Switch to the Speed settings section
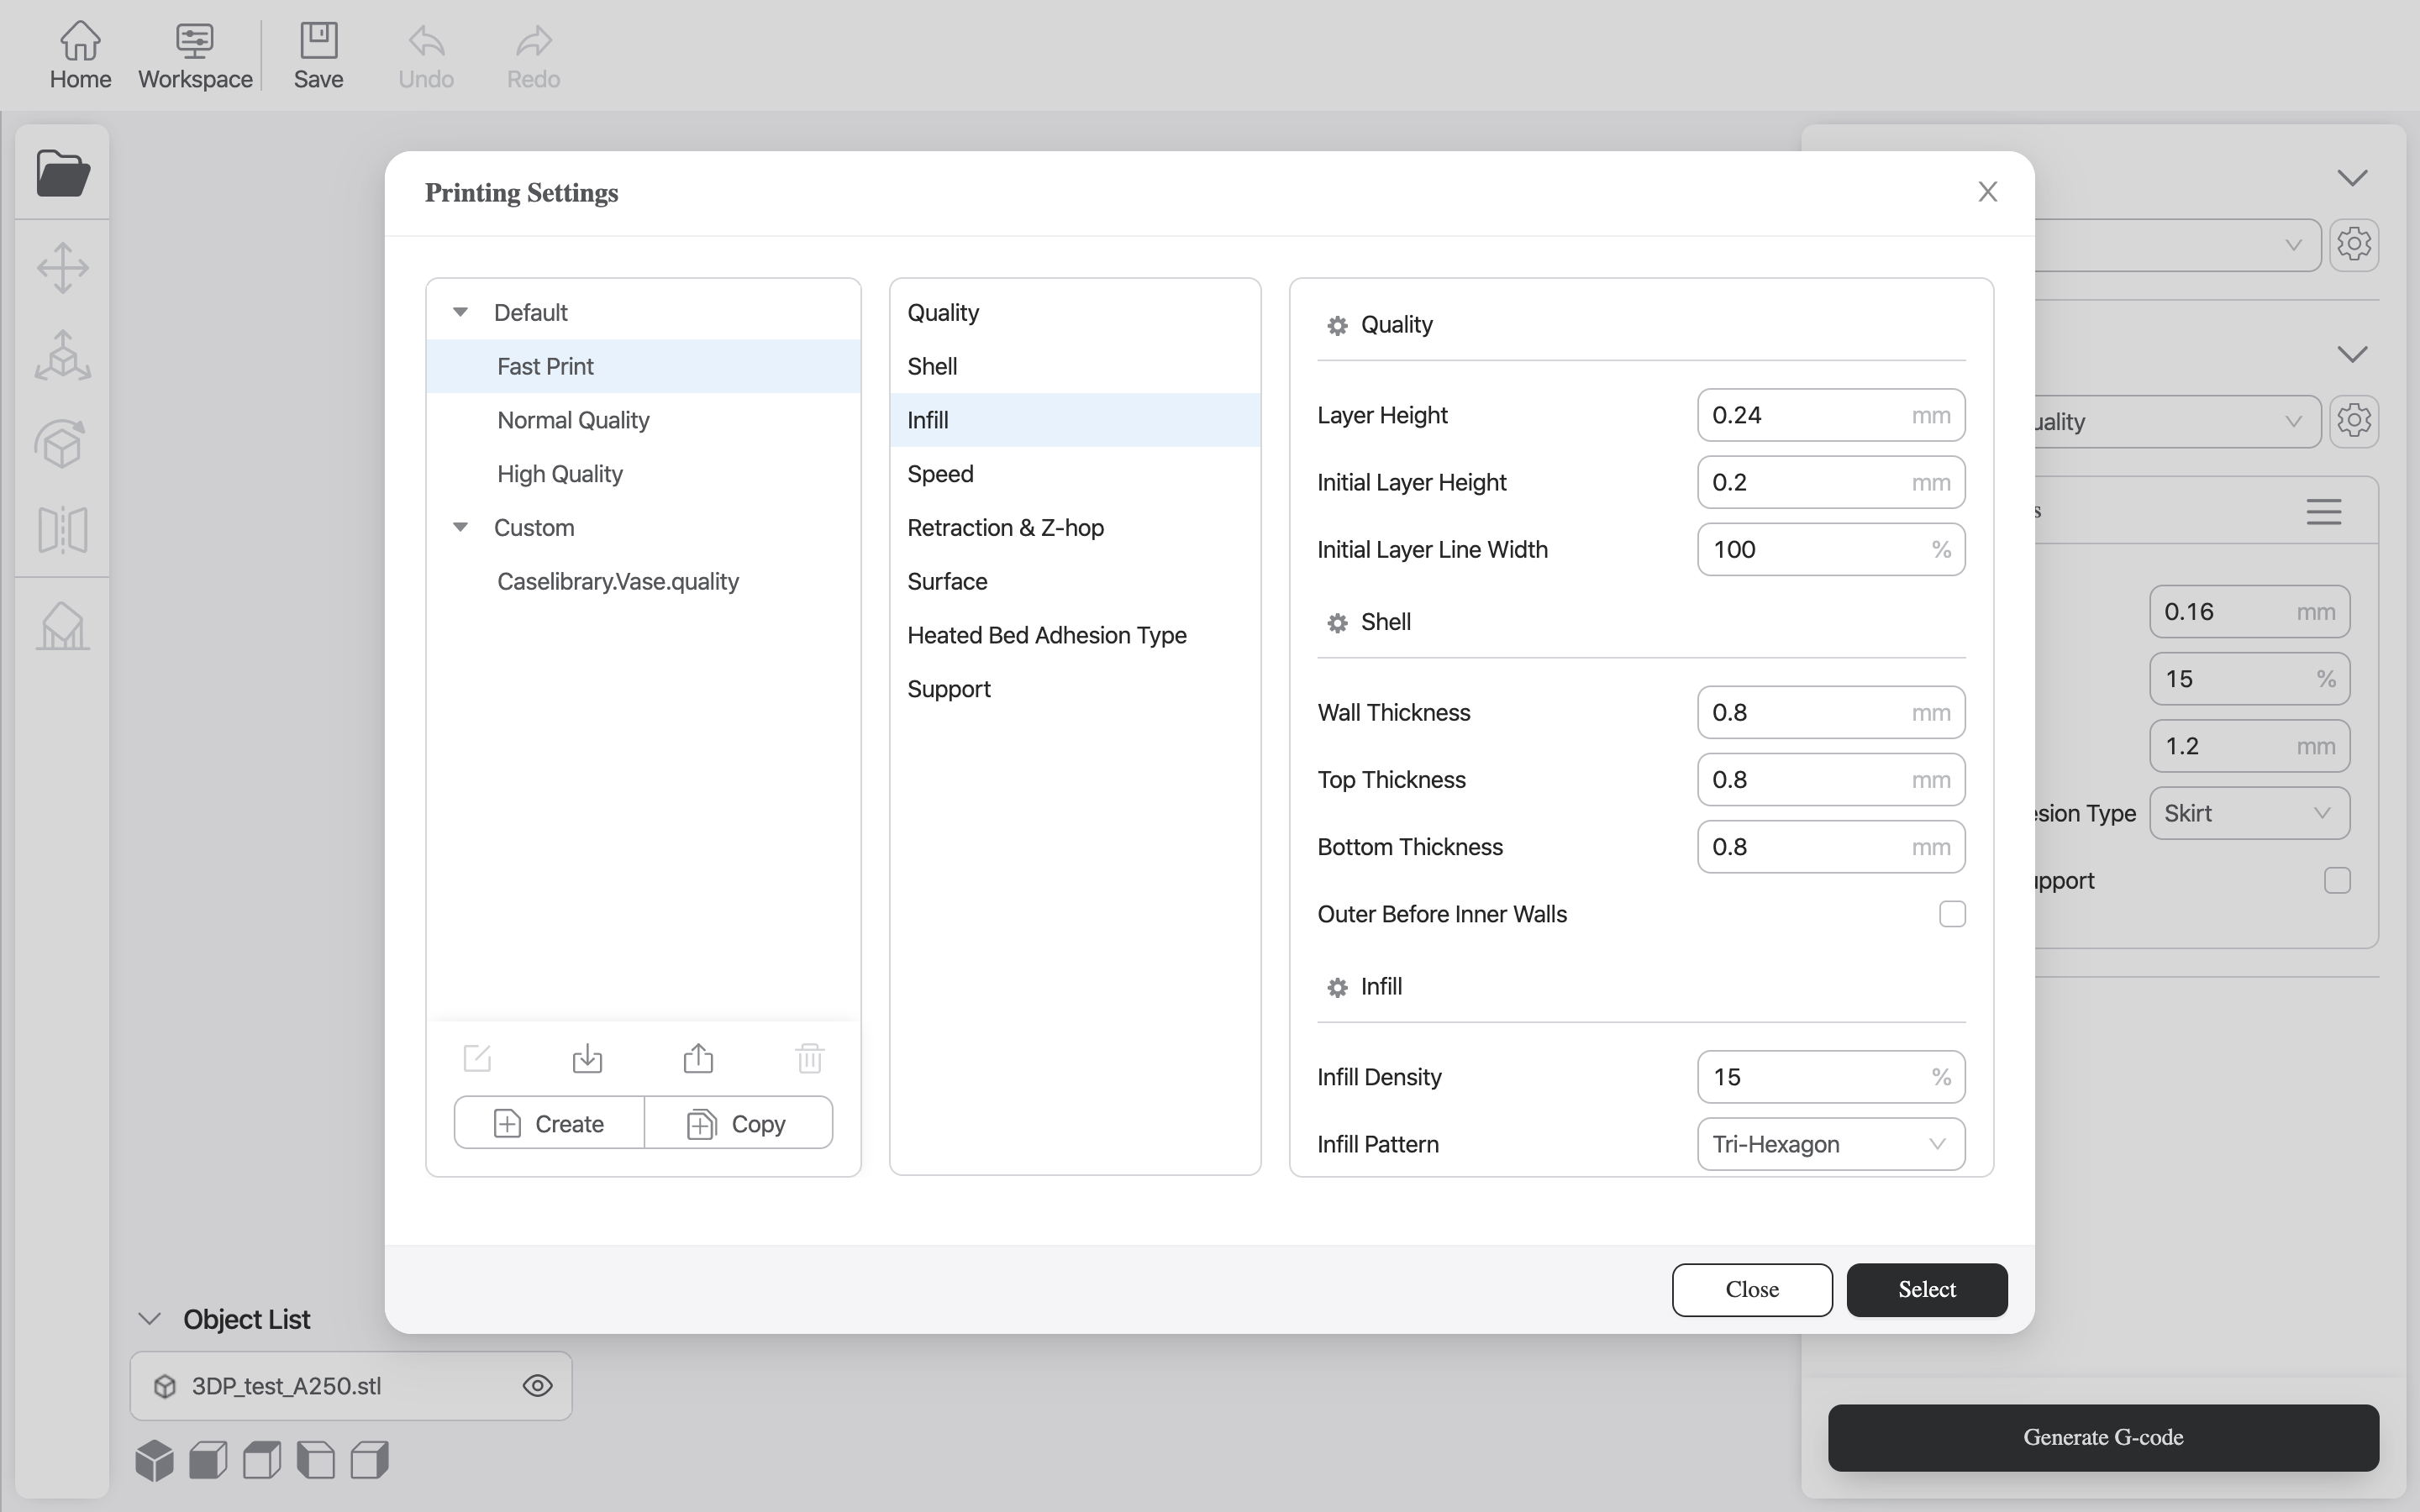 coord(939,473)
